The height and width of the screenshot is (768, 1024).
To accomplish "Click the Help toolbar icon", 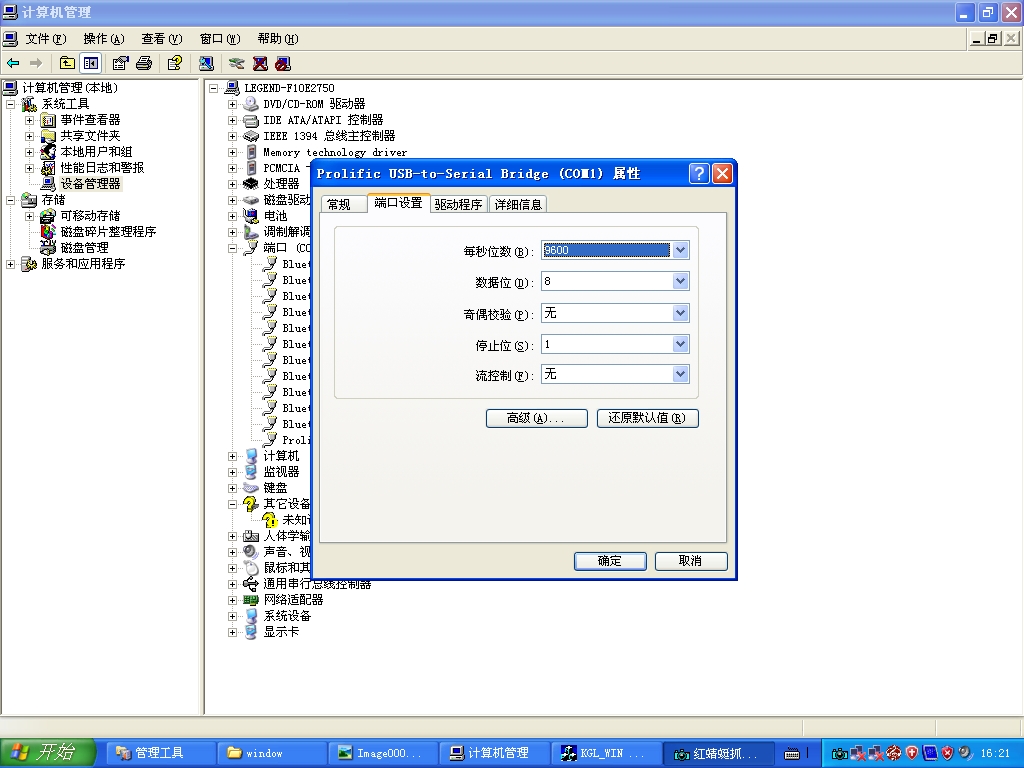I will [174, 63].
